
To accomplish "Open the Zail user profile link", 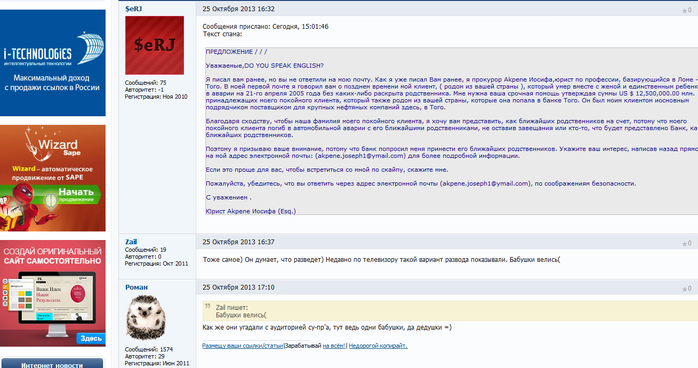I will [x=131, y=242].
